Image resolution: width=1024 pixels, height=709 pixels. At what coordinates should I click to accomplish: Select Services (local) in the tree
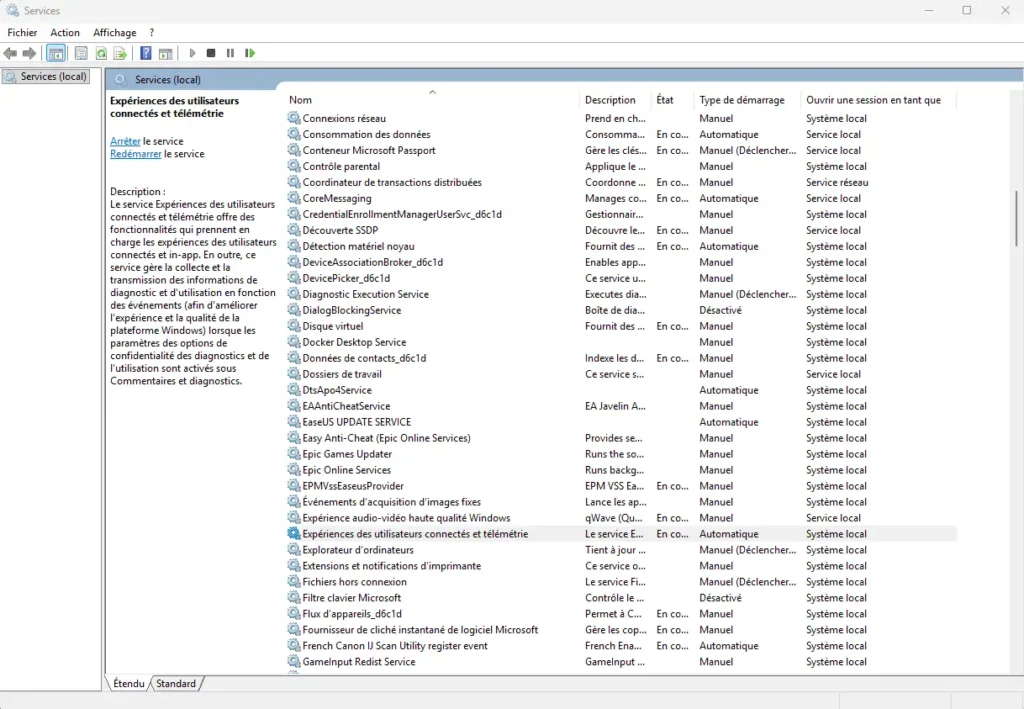coord(46,75)
